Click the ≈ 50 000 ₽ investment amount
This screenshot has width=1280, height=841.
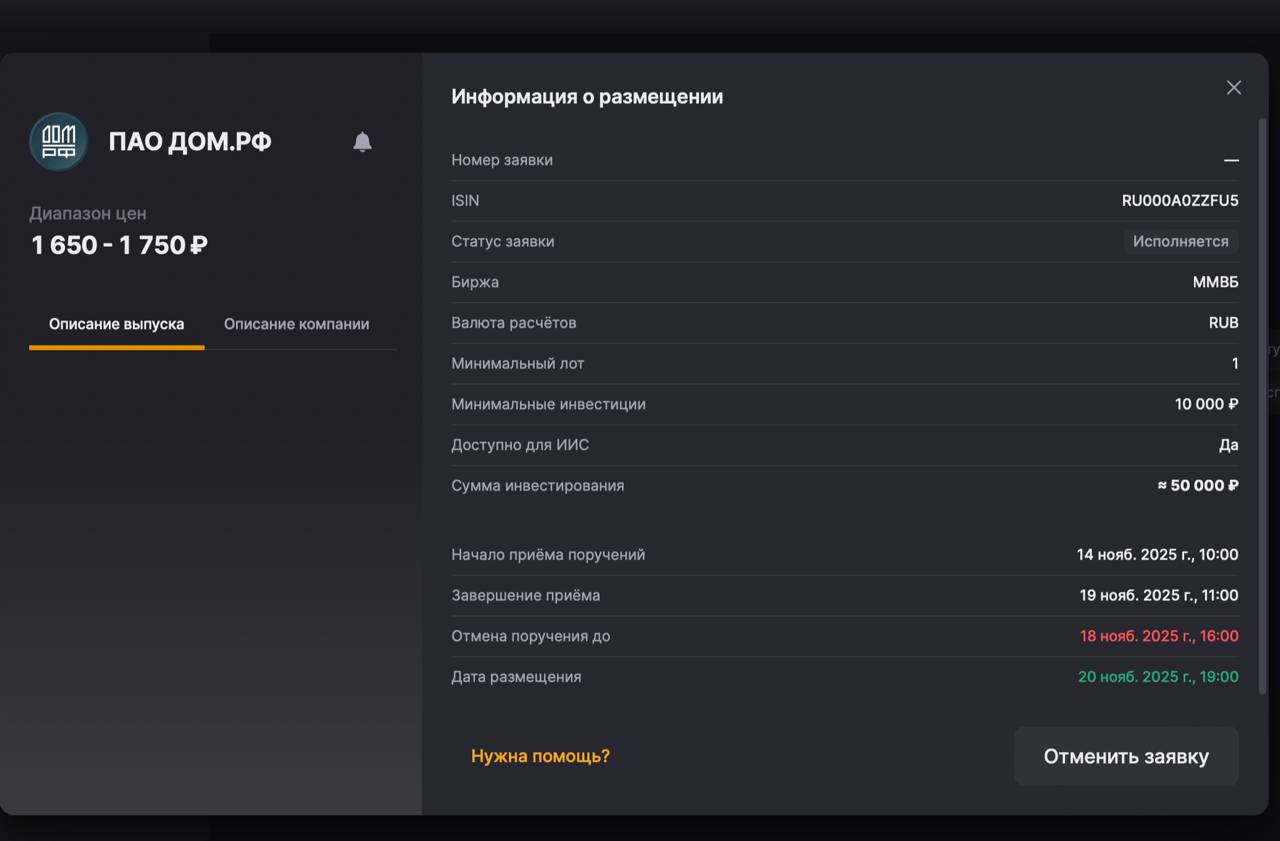(x=1198, y=486)
